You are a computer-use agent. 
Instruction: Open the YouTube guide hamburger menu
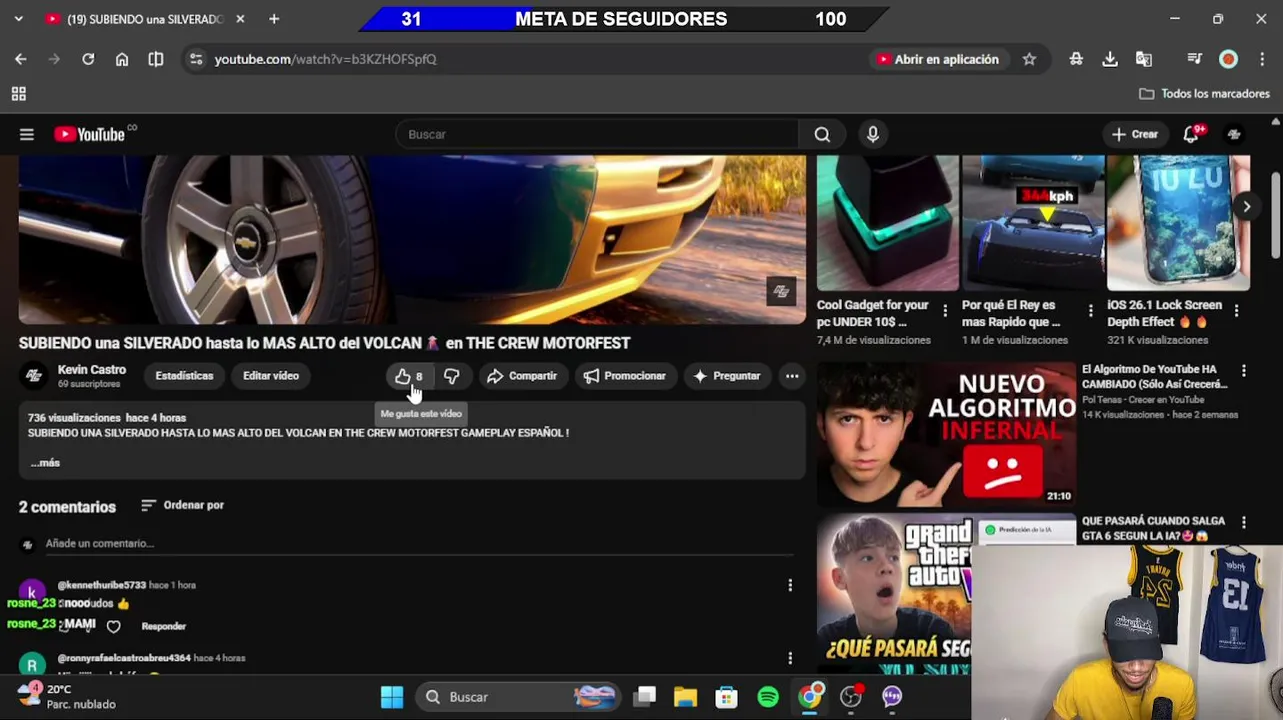tap(27, 134)
